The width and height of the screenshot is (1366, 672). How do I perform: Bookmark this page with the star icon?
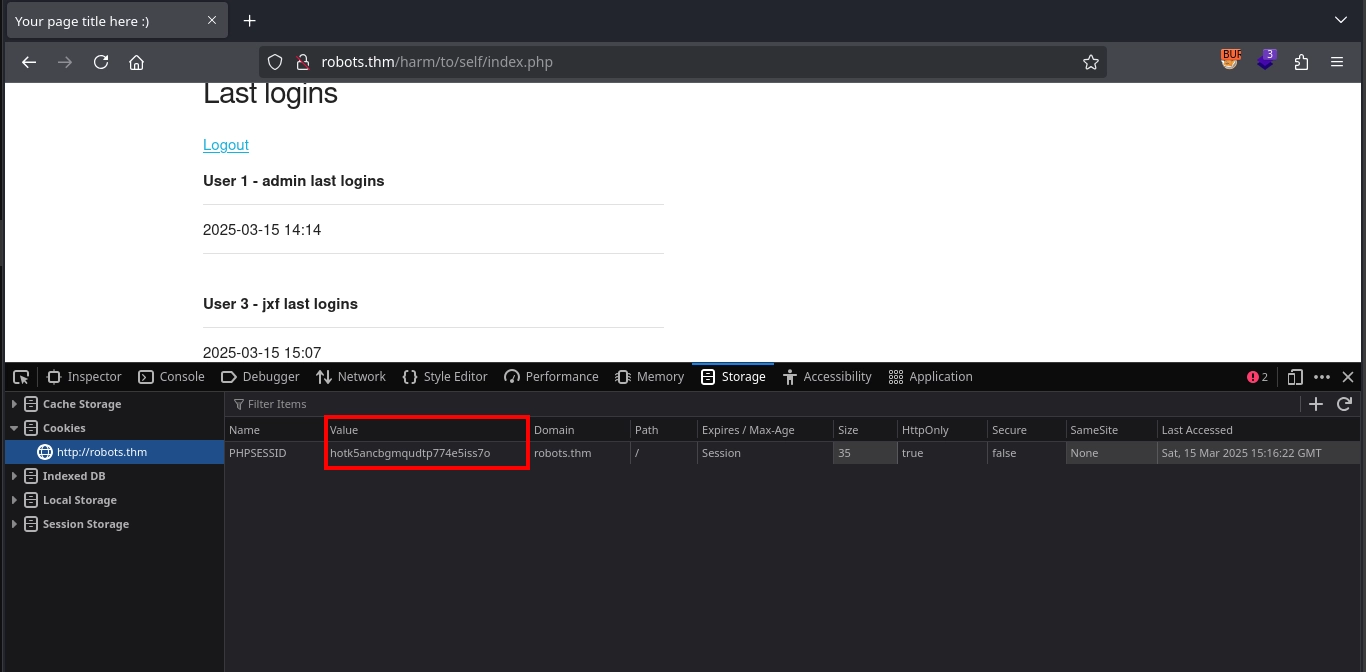(1090, 62)
